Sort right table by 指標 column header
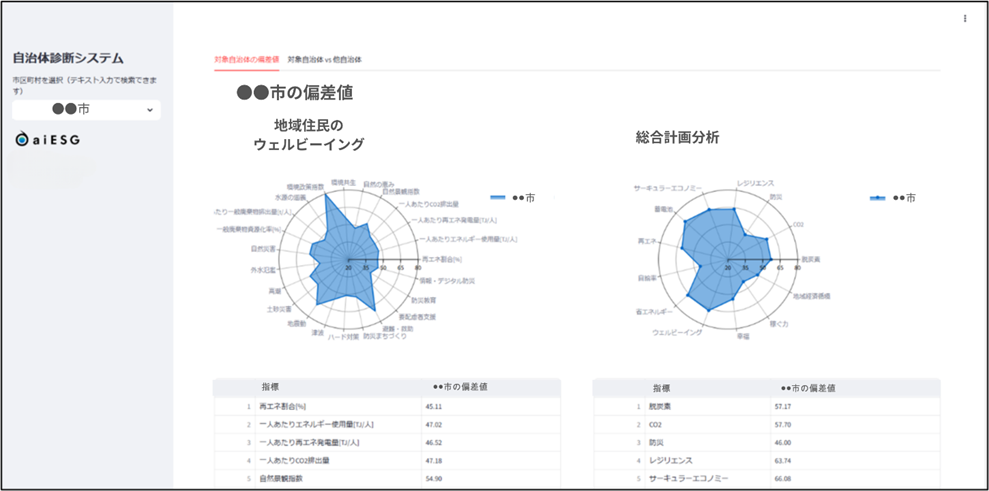Image resolution: width=989 pixels, height=491 pixels. point(661,387)
